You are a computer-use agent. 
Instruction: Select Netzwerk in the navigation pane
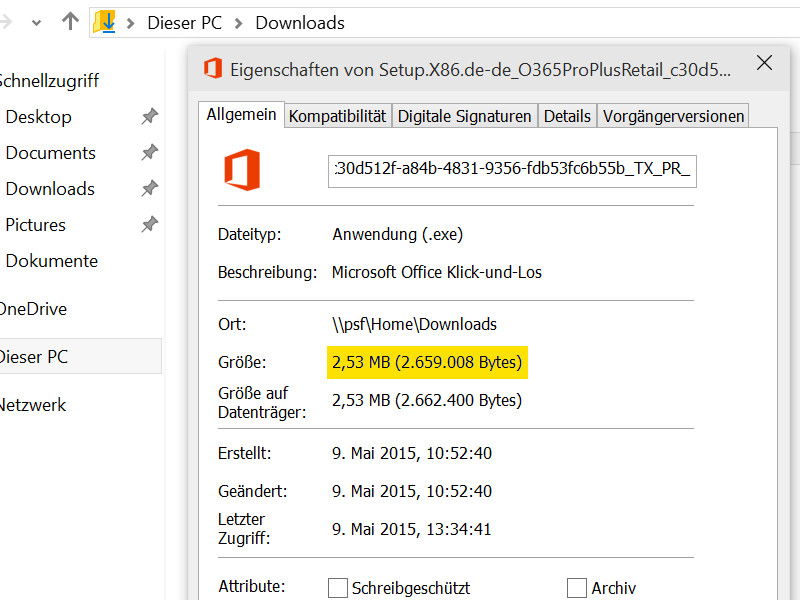[x=33, y=405]
